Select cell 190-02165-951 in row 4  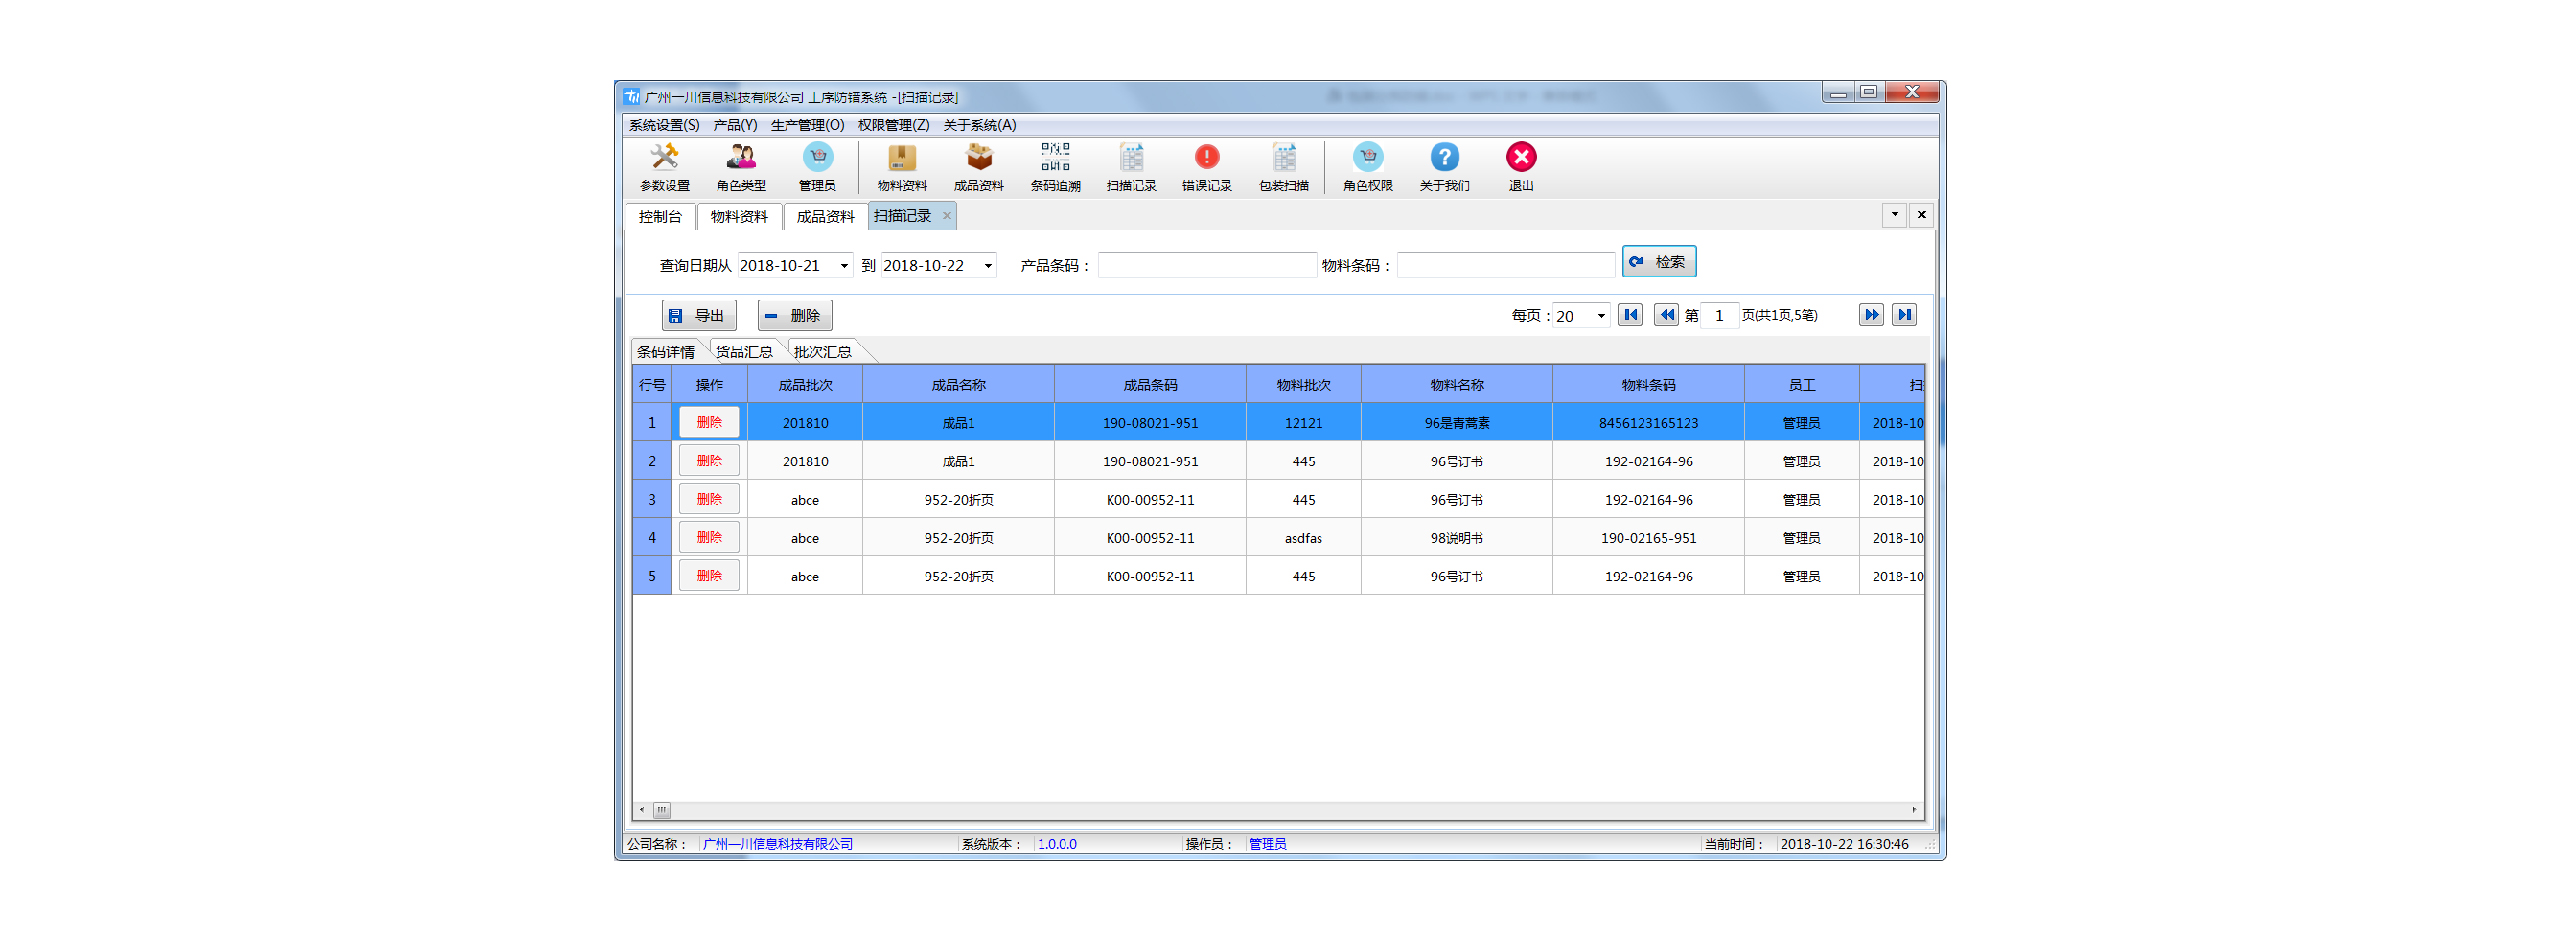point(1648,537)
